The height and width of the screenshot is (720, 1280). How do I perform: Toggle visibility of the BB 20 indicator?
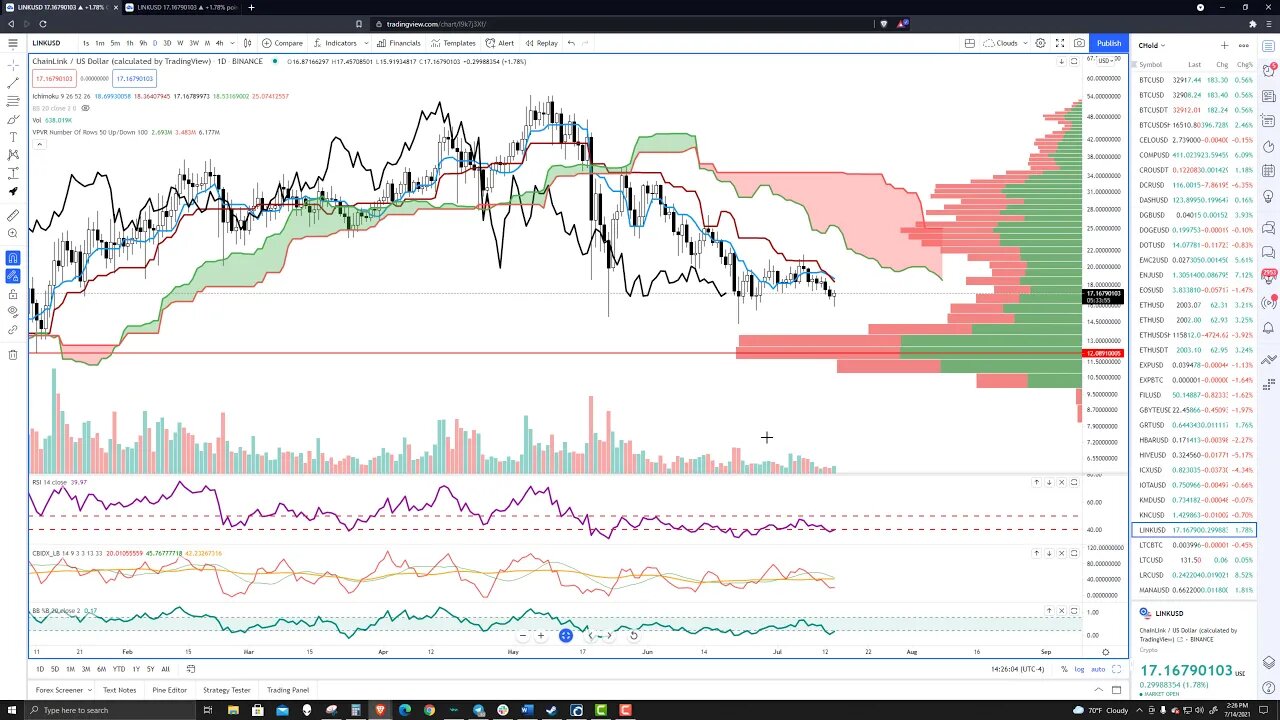tap(85, 108)
